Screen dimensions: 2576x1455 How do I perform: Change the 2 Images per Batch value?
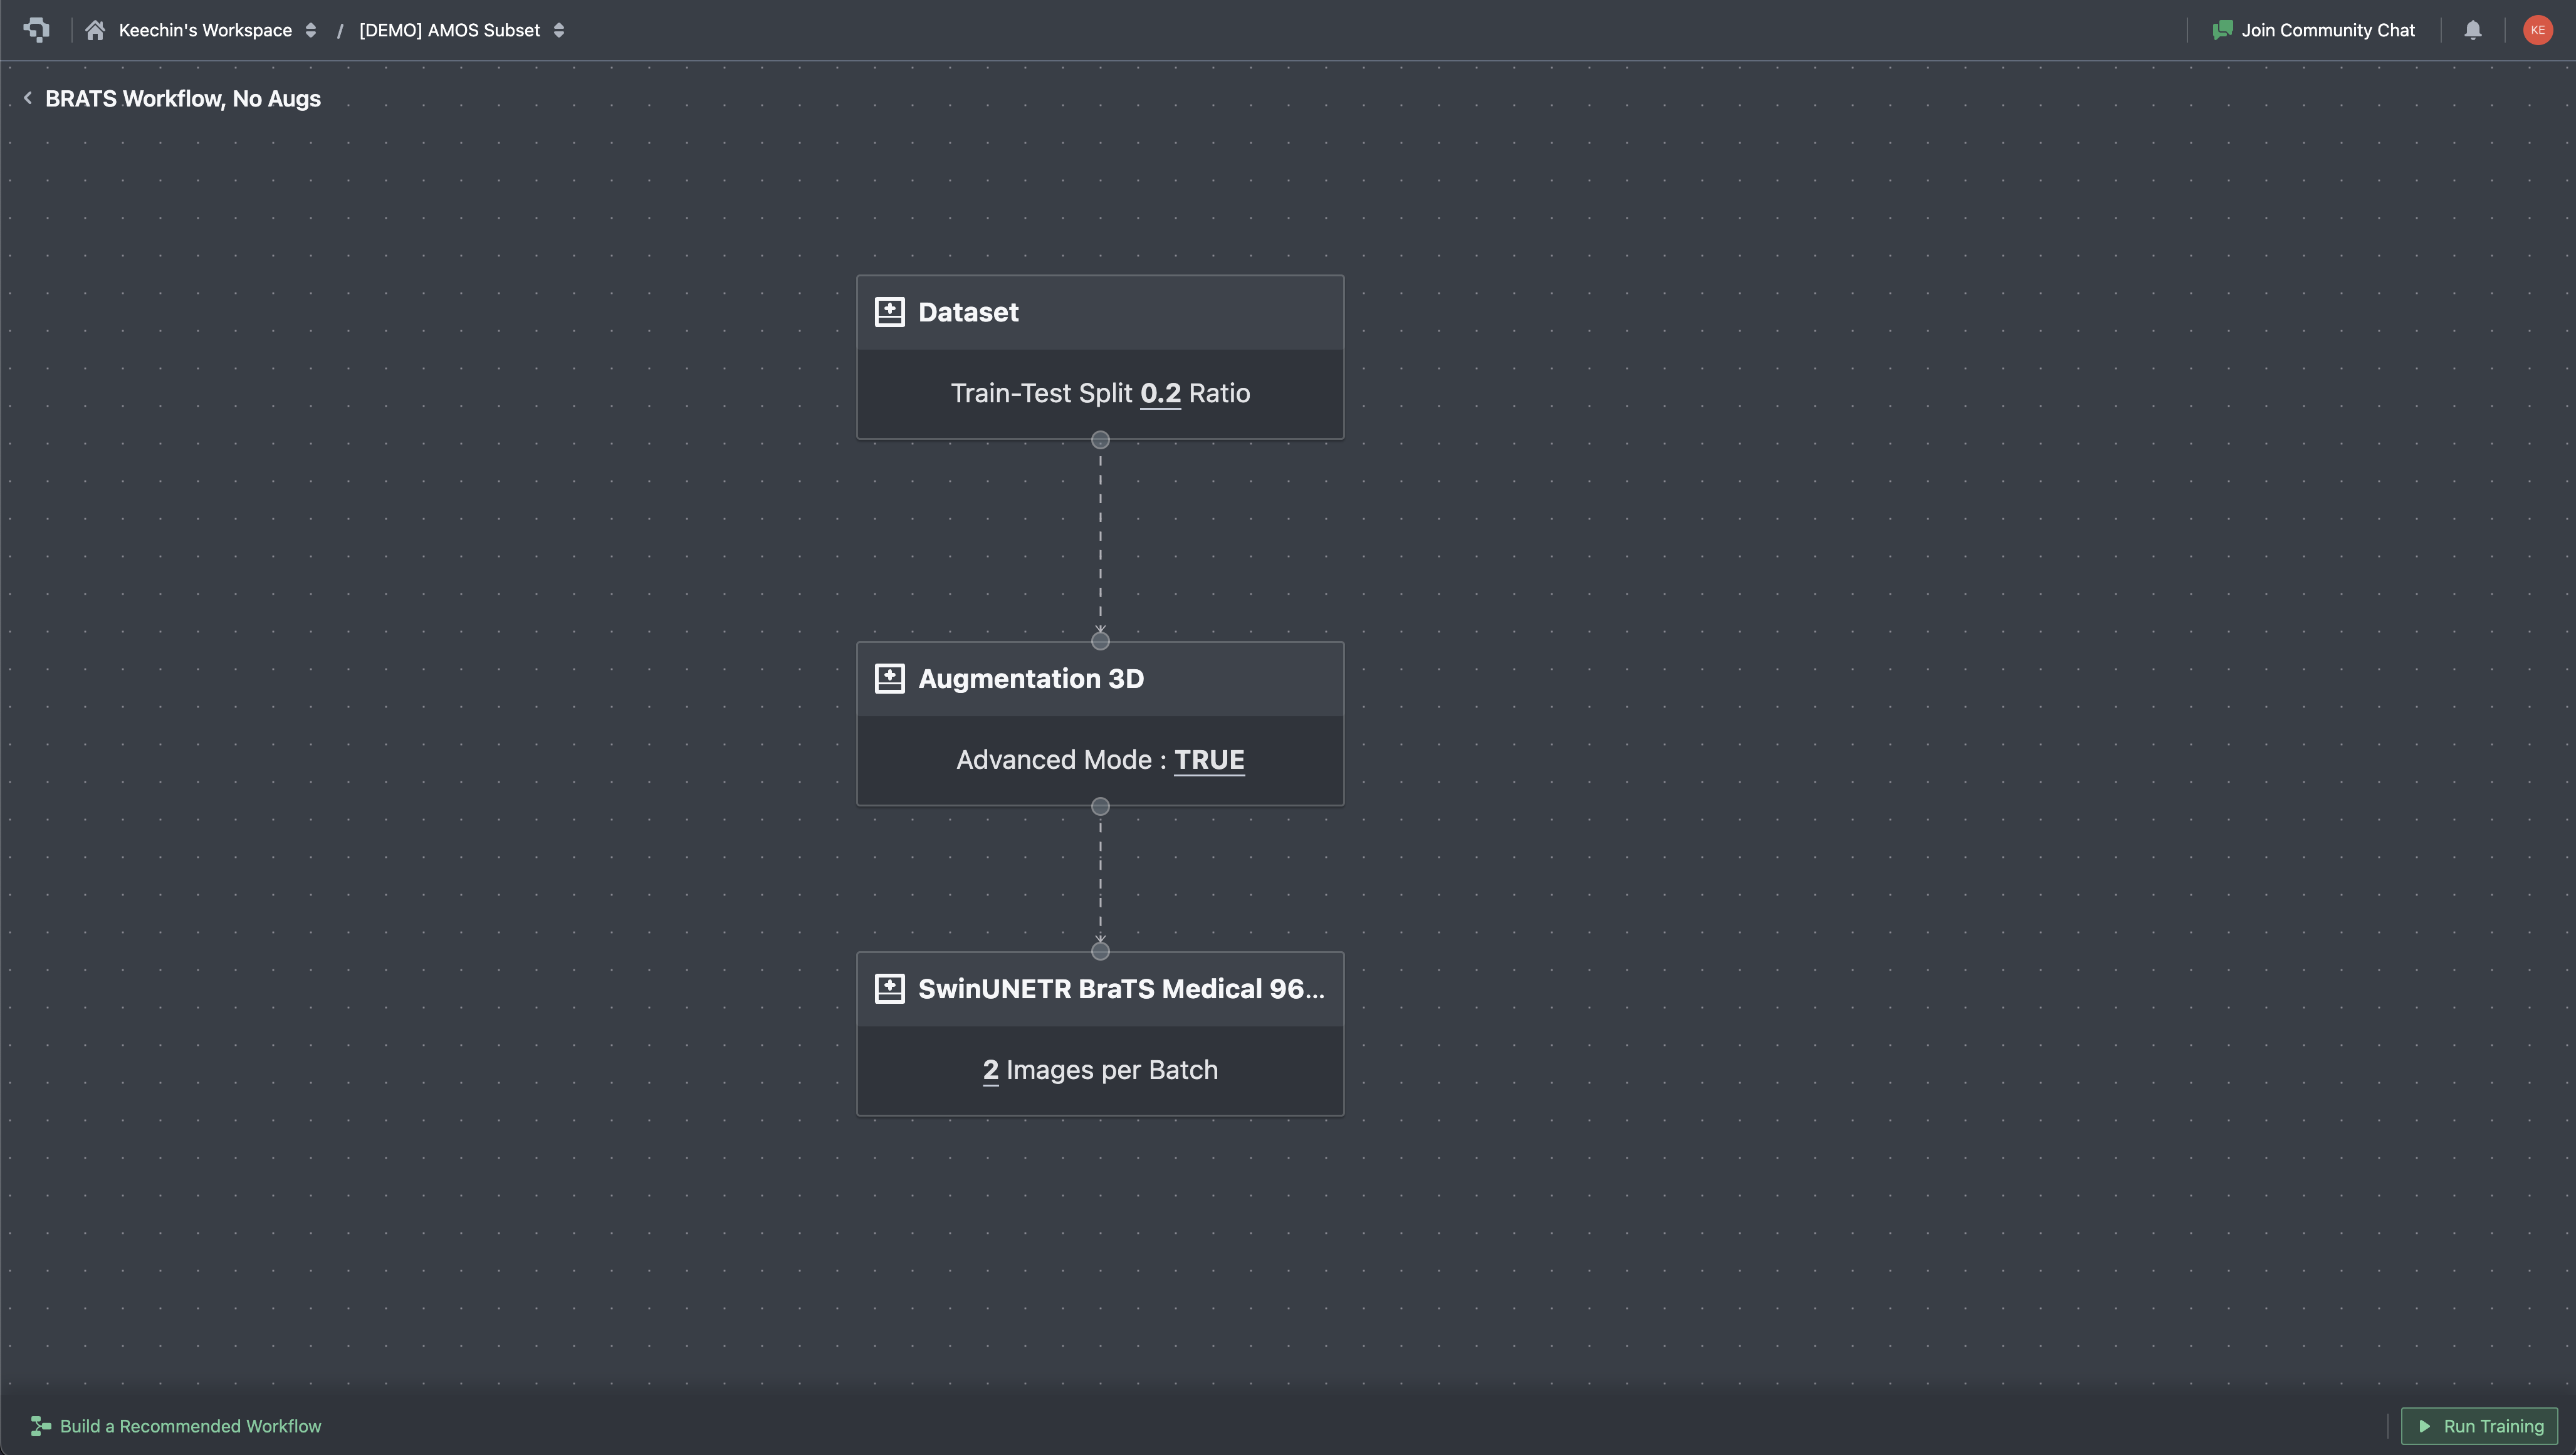990,1069
